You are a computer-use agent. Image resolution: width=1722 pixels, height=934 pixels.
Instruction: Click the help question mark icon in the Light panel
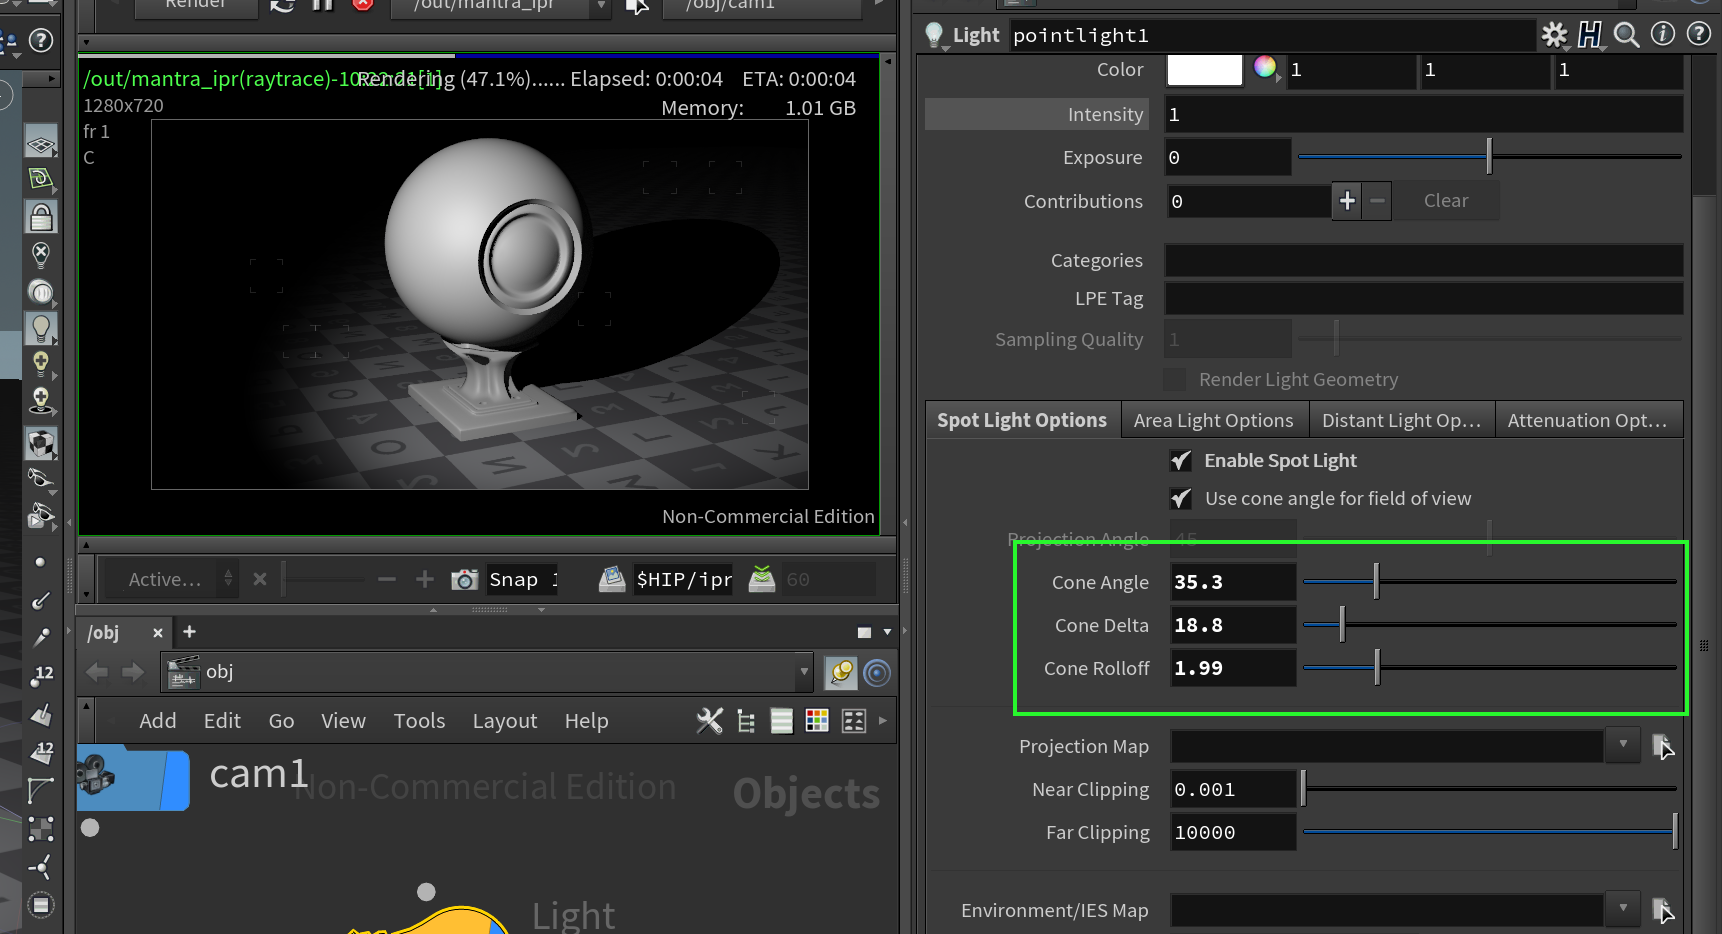click(1698, 34)
